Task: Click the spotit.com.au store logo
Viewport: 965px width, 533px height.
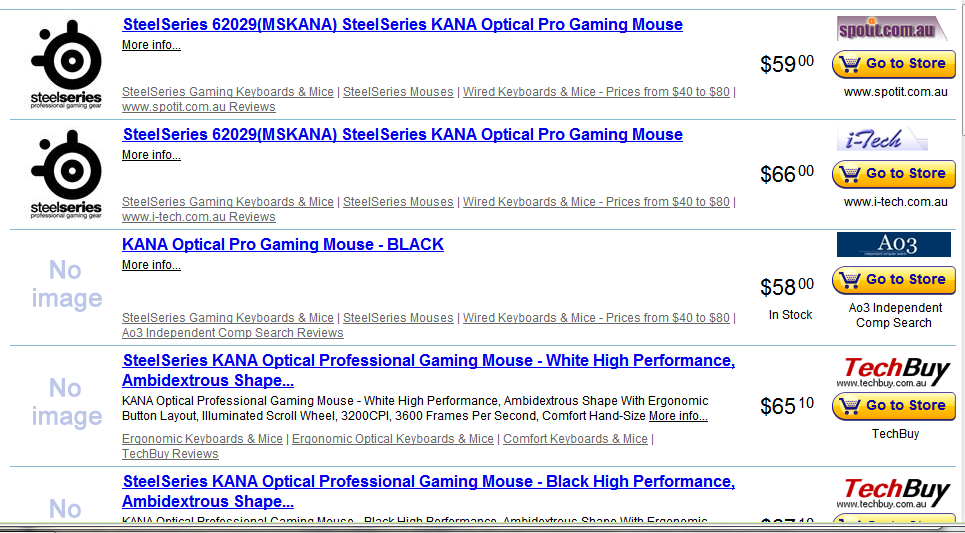Action: tap(892, 29)
